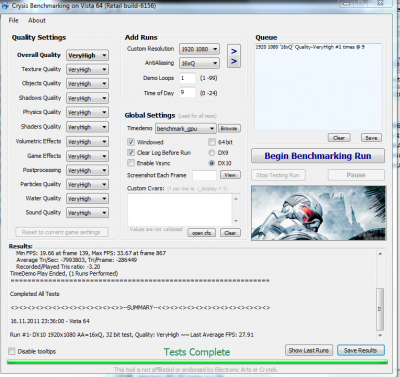Click the open cfg button
Viewport: 400px width, 377px height.
pos(201,233)
